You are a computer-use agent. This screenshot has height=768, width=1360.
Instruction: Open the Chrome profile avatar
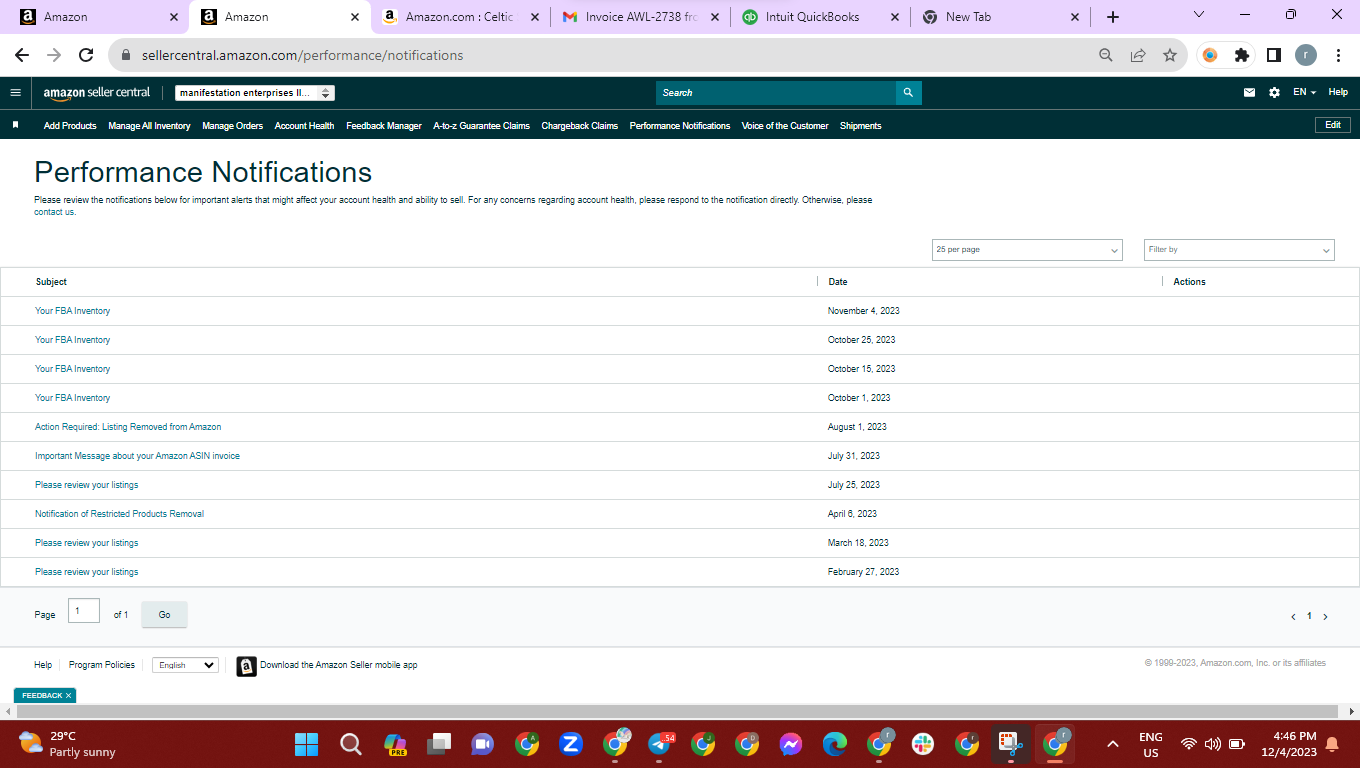(1306, 56)
